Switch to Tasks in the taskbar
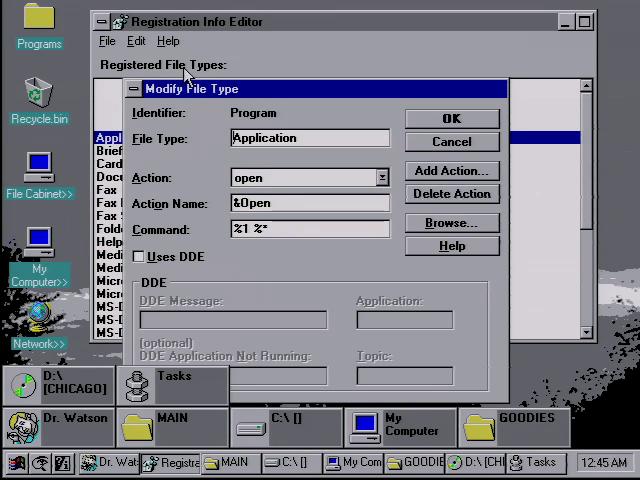 click(x=536, y=463)
